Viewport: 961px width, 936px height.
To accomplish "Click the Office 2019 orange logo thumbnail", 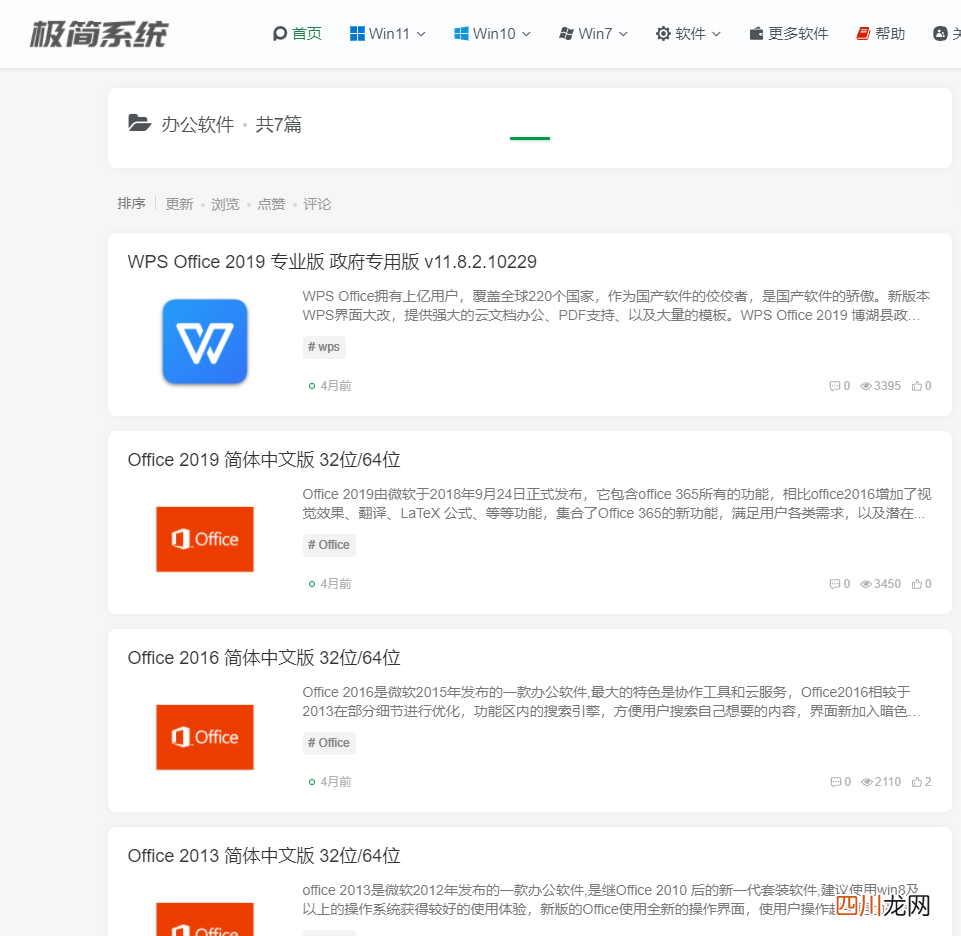I will 205,539.
